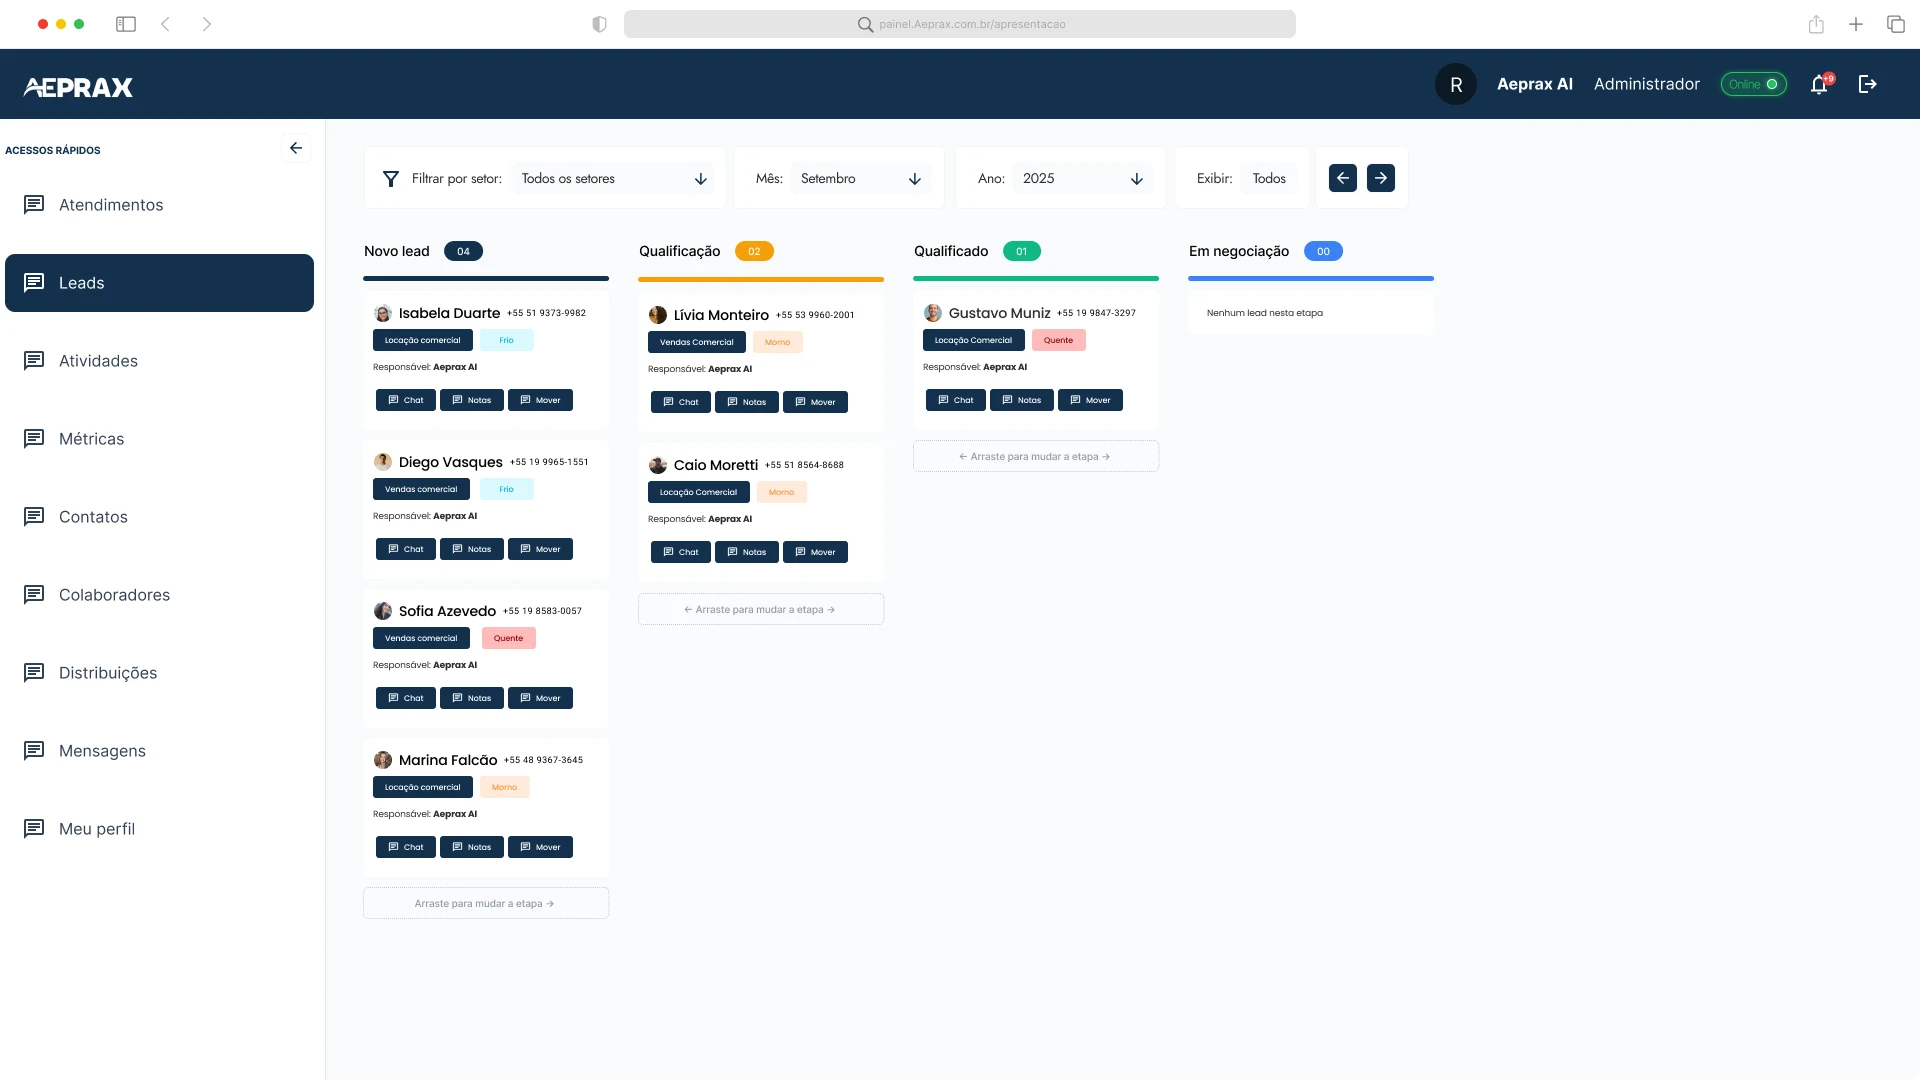Click the Administrador role label
This screenshot has height=1080, width=1920.
[x=1646, y=84]
